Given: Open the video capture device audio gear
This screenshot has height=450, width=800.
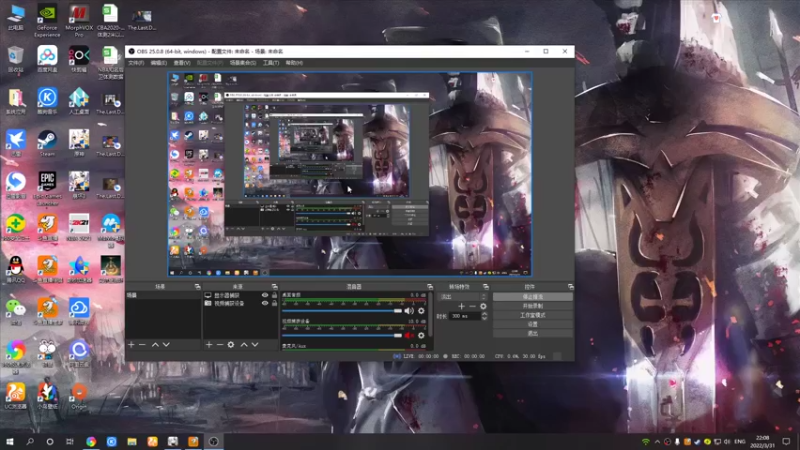Looking at the screenshot, I should (421, 335).
